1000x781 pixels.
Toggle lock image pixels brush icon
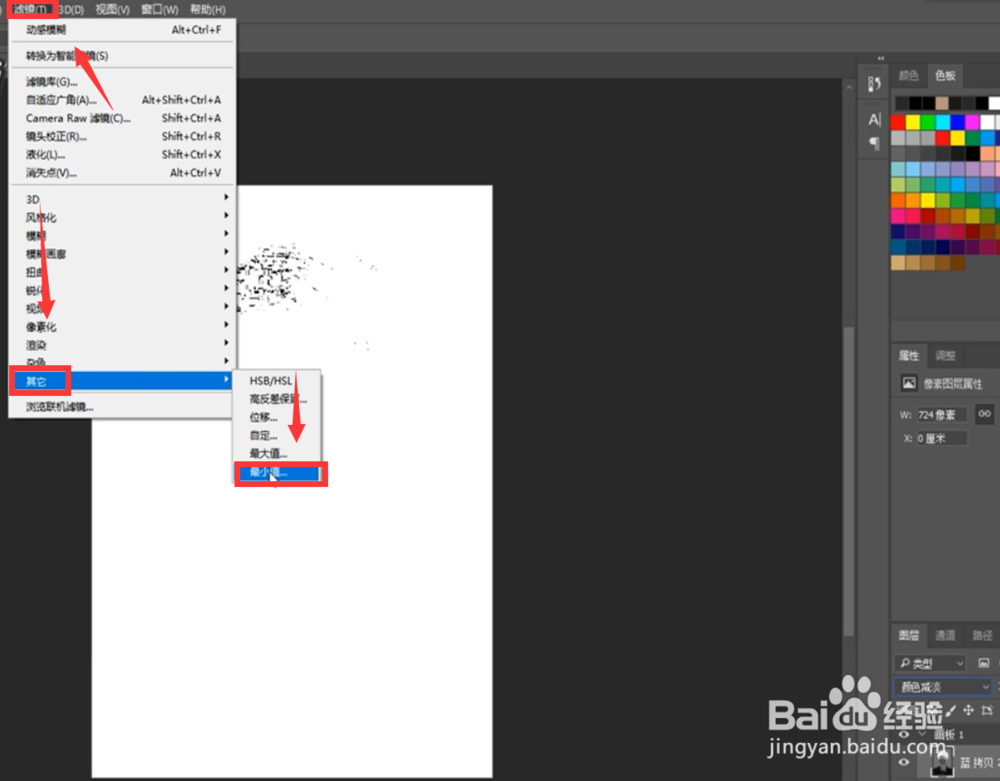(951, 710)
